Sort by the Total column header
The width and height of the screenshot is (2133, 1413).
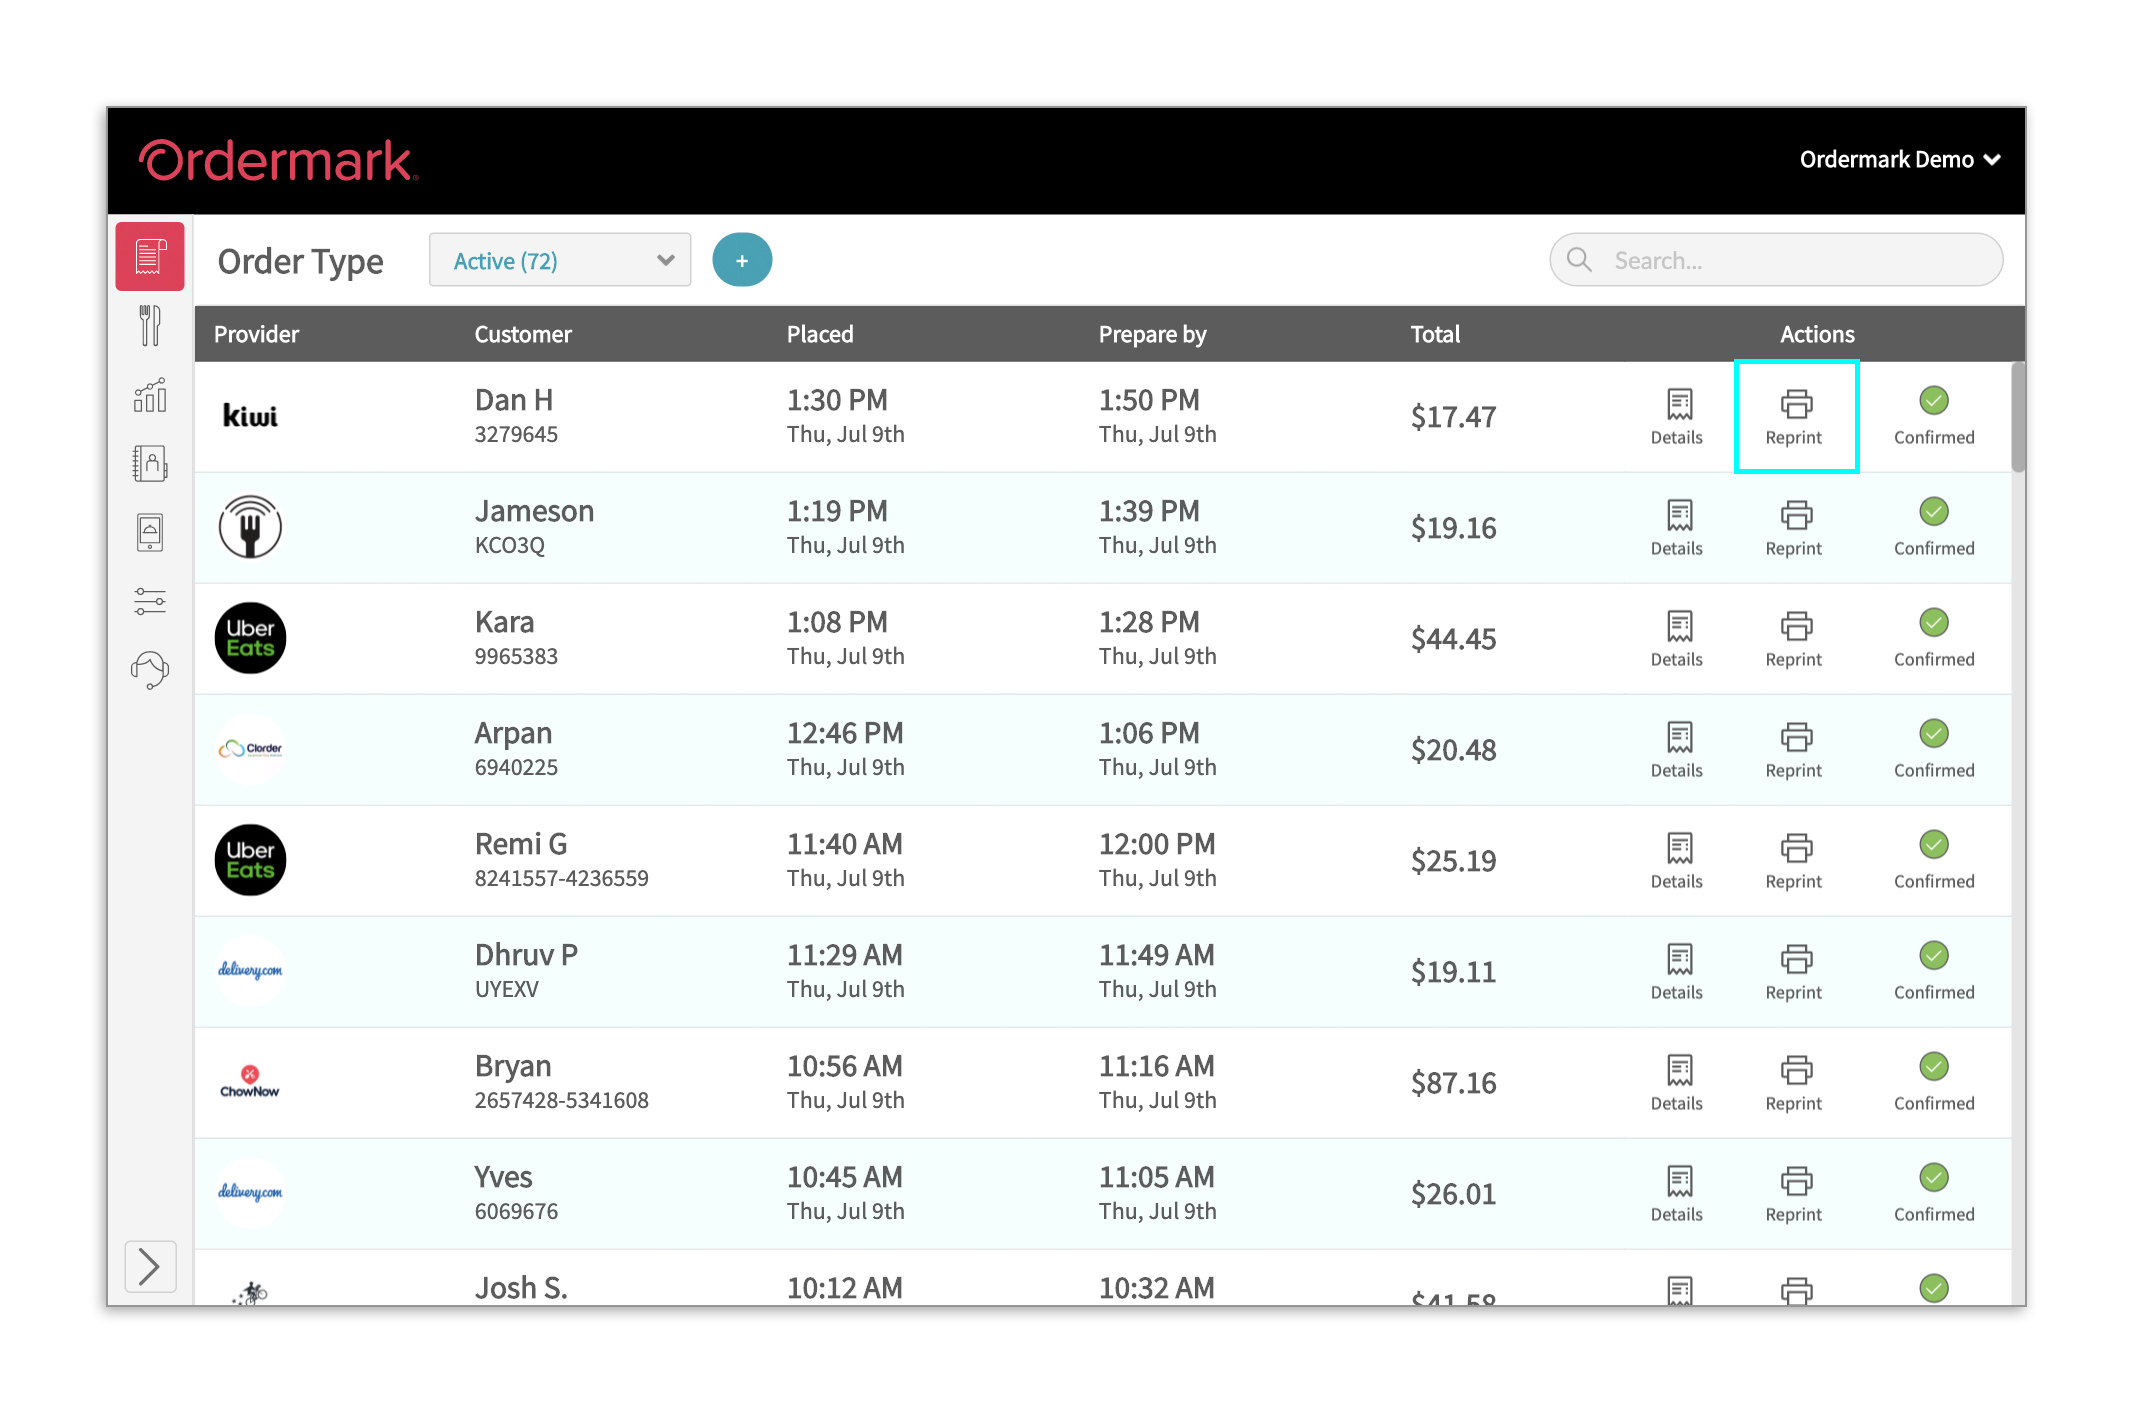tap(1435, 334)
